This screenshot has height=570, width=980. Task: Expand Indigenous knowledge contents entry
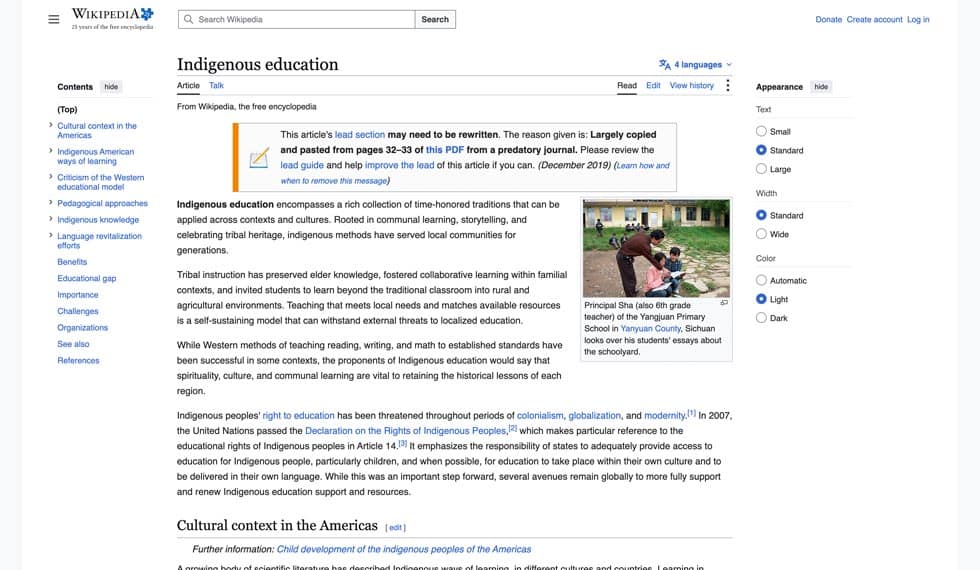point(51,219)
